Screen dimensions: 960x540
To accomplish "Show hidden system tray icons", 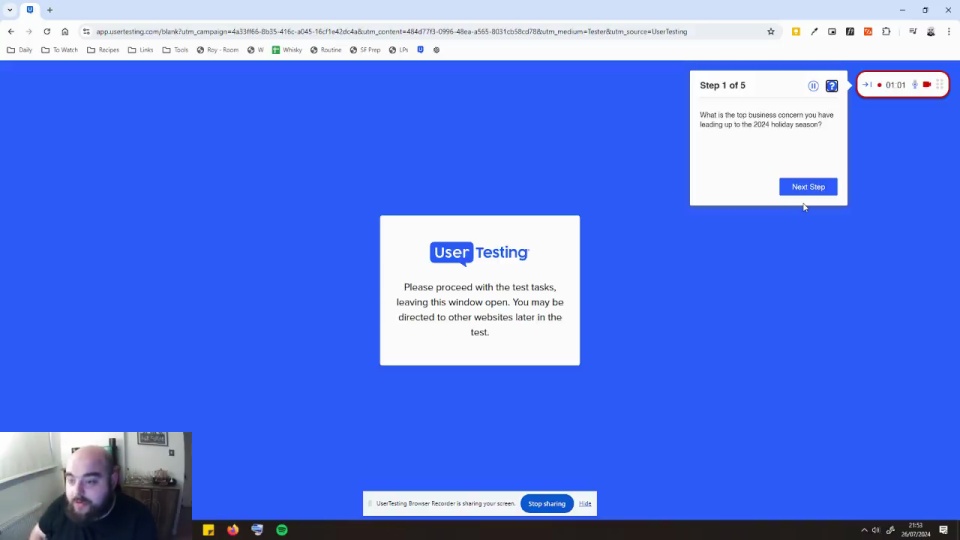I will point(864,530).
